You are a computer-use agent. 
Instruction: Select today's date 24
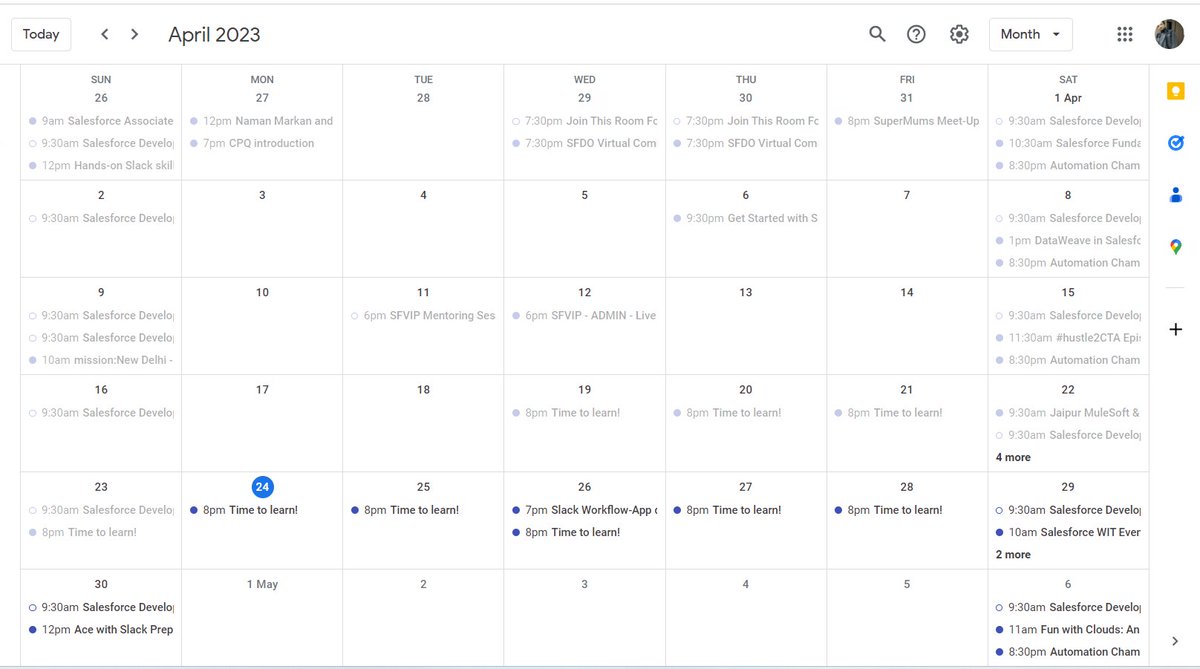tap(262, 487)
